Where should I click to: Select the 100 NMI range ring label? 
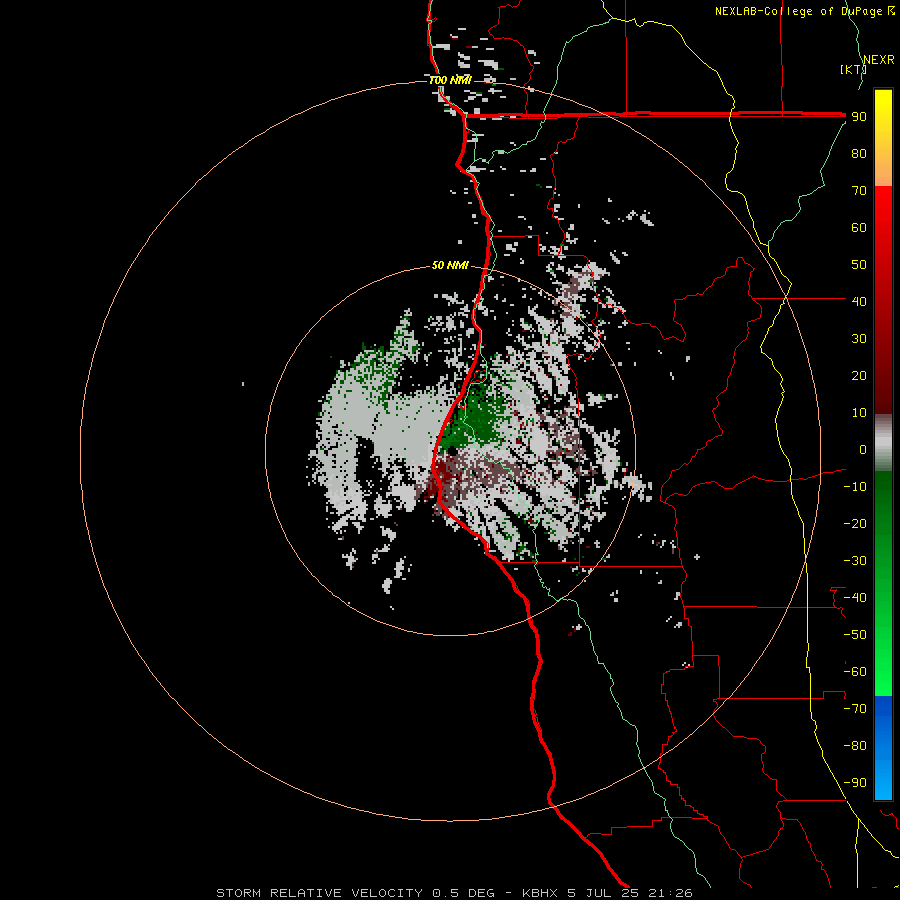(450, 80)
